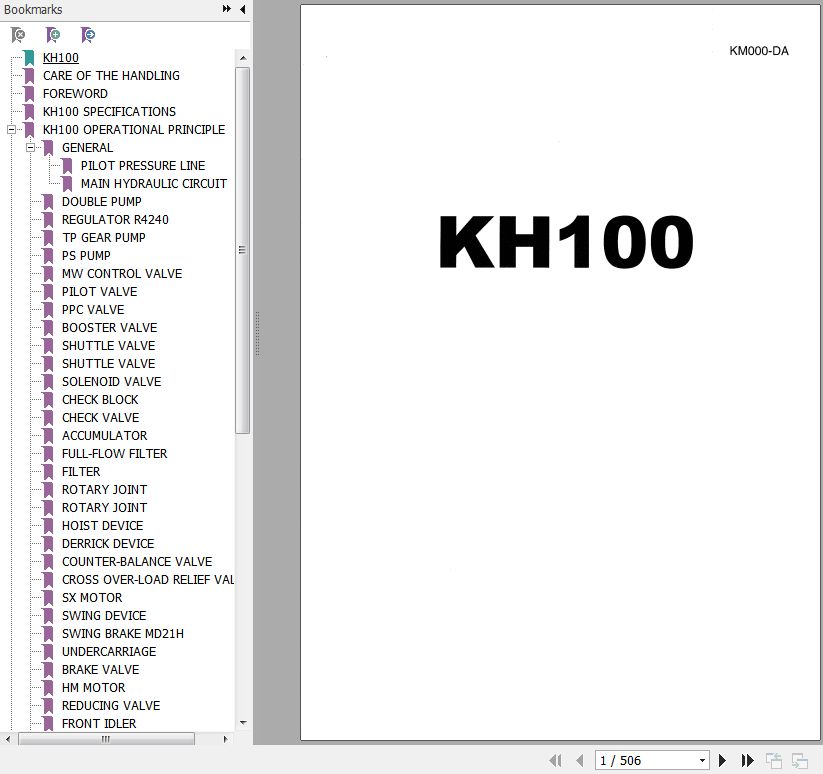Screen dimensions: 823x774
Task: Open the page number dropdown
Action: [703, 761]
